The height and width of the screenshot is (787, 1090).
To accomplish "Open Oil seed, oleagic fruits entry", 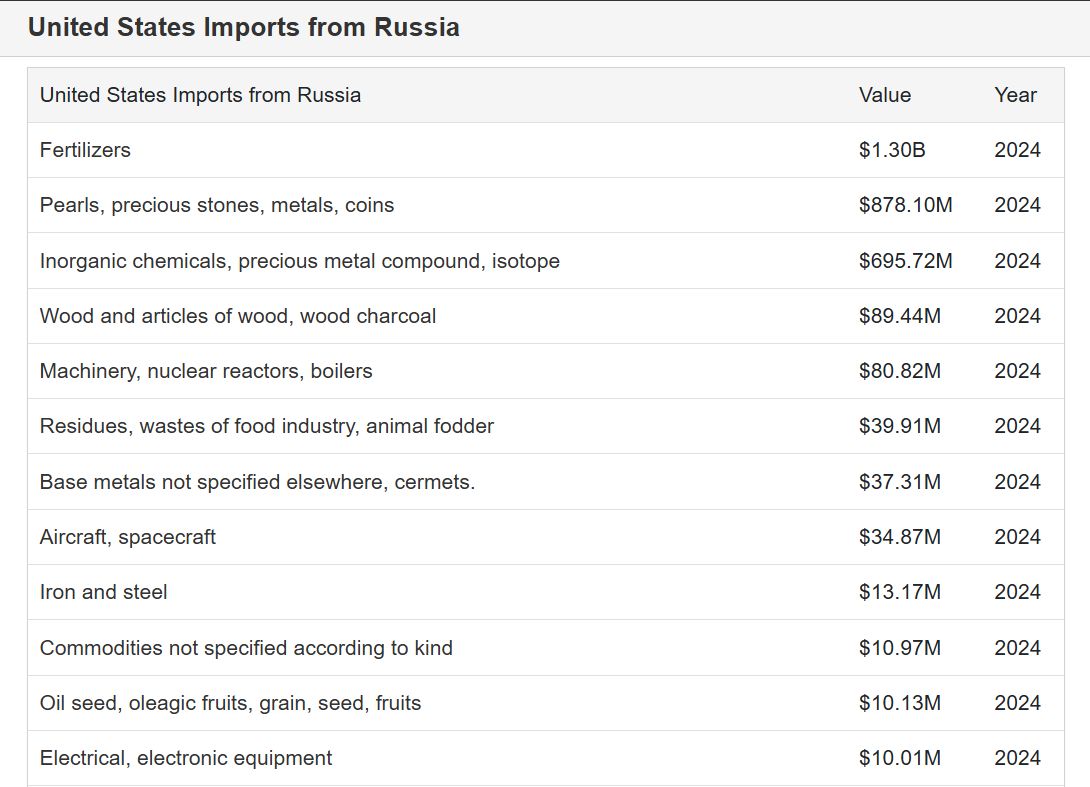I will 230,703.
